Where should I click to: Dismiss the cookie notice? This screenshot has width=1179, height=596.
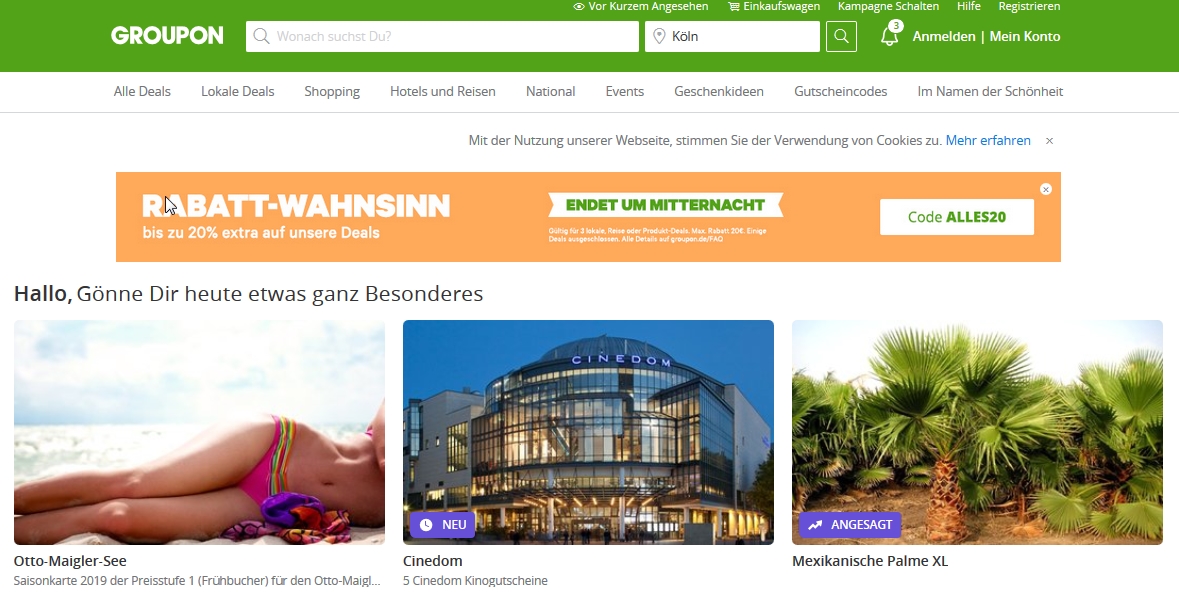[1049, 141]
